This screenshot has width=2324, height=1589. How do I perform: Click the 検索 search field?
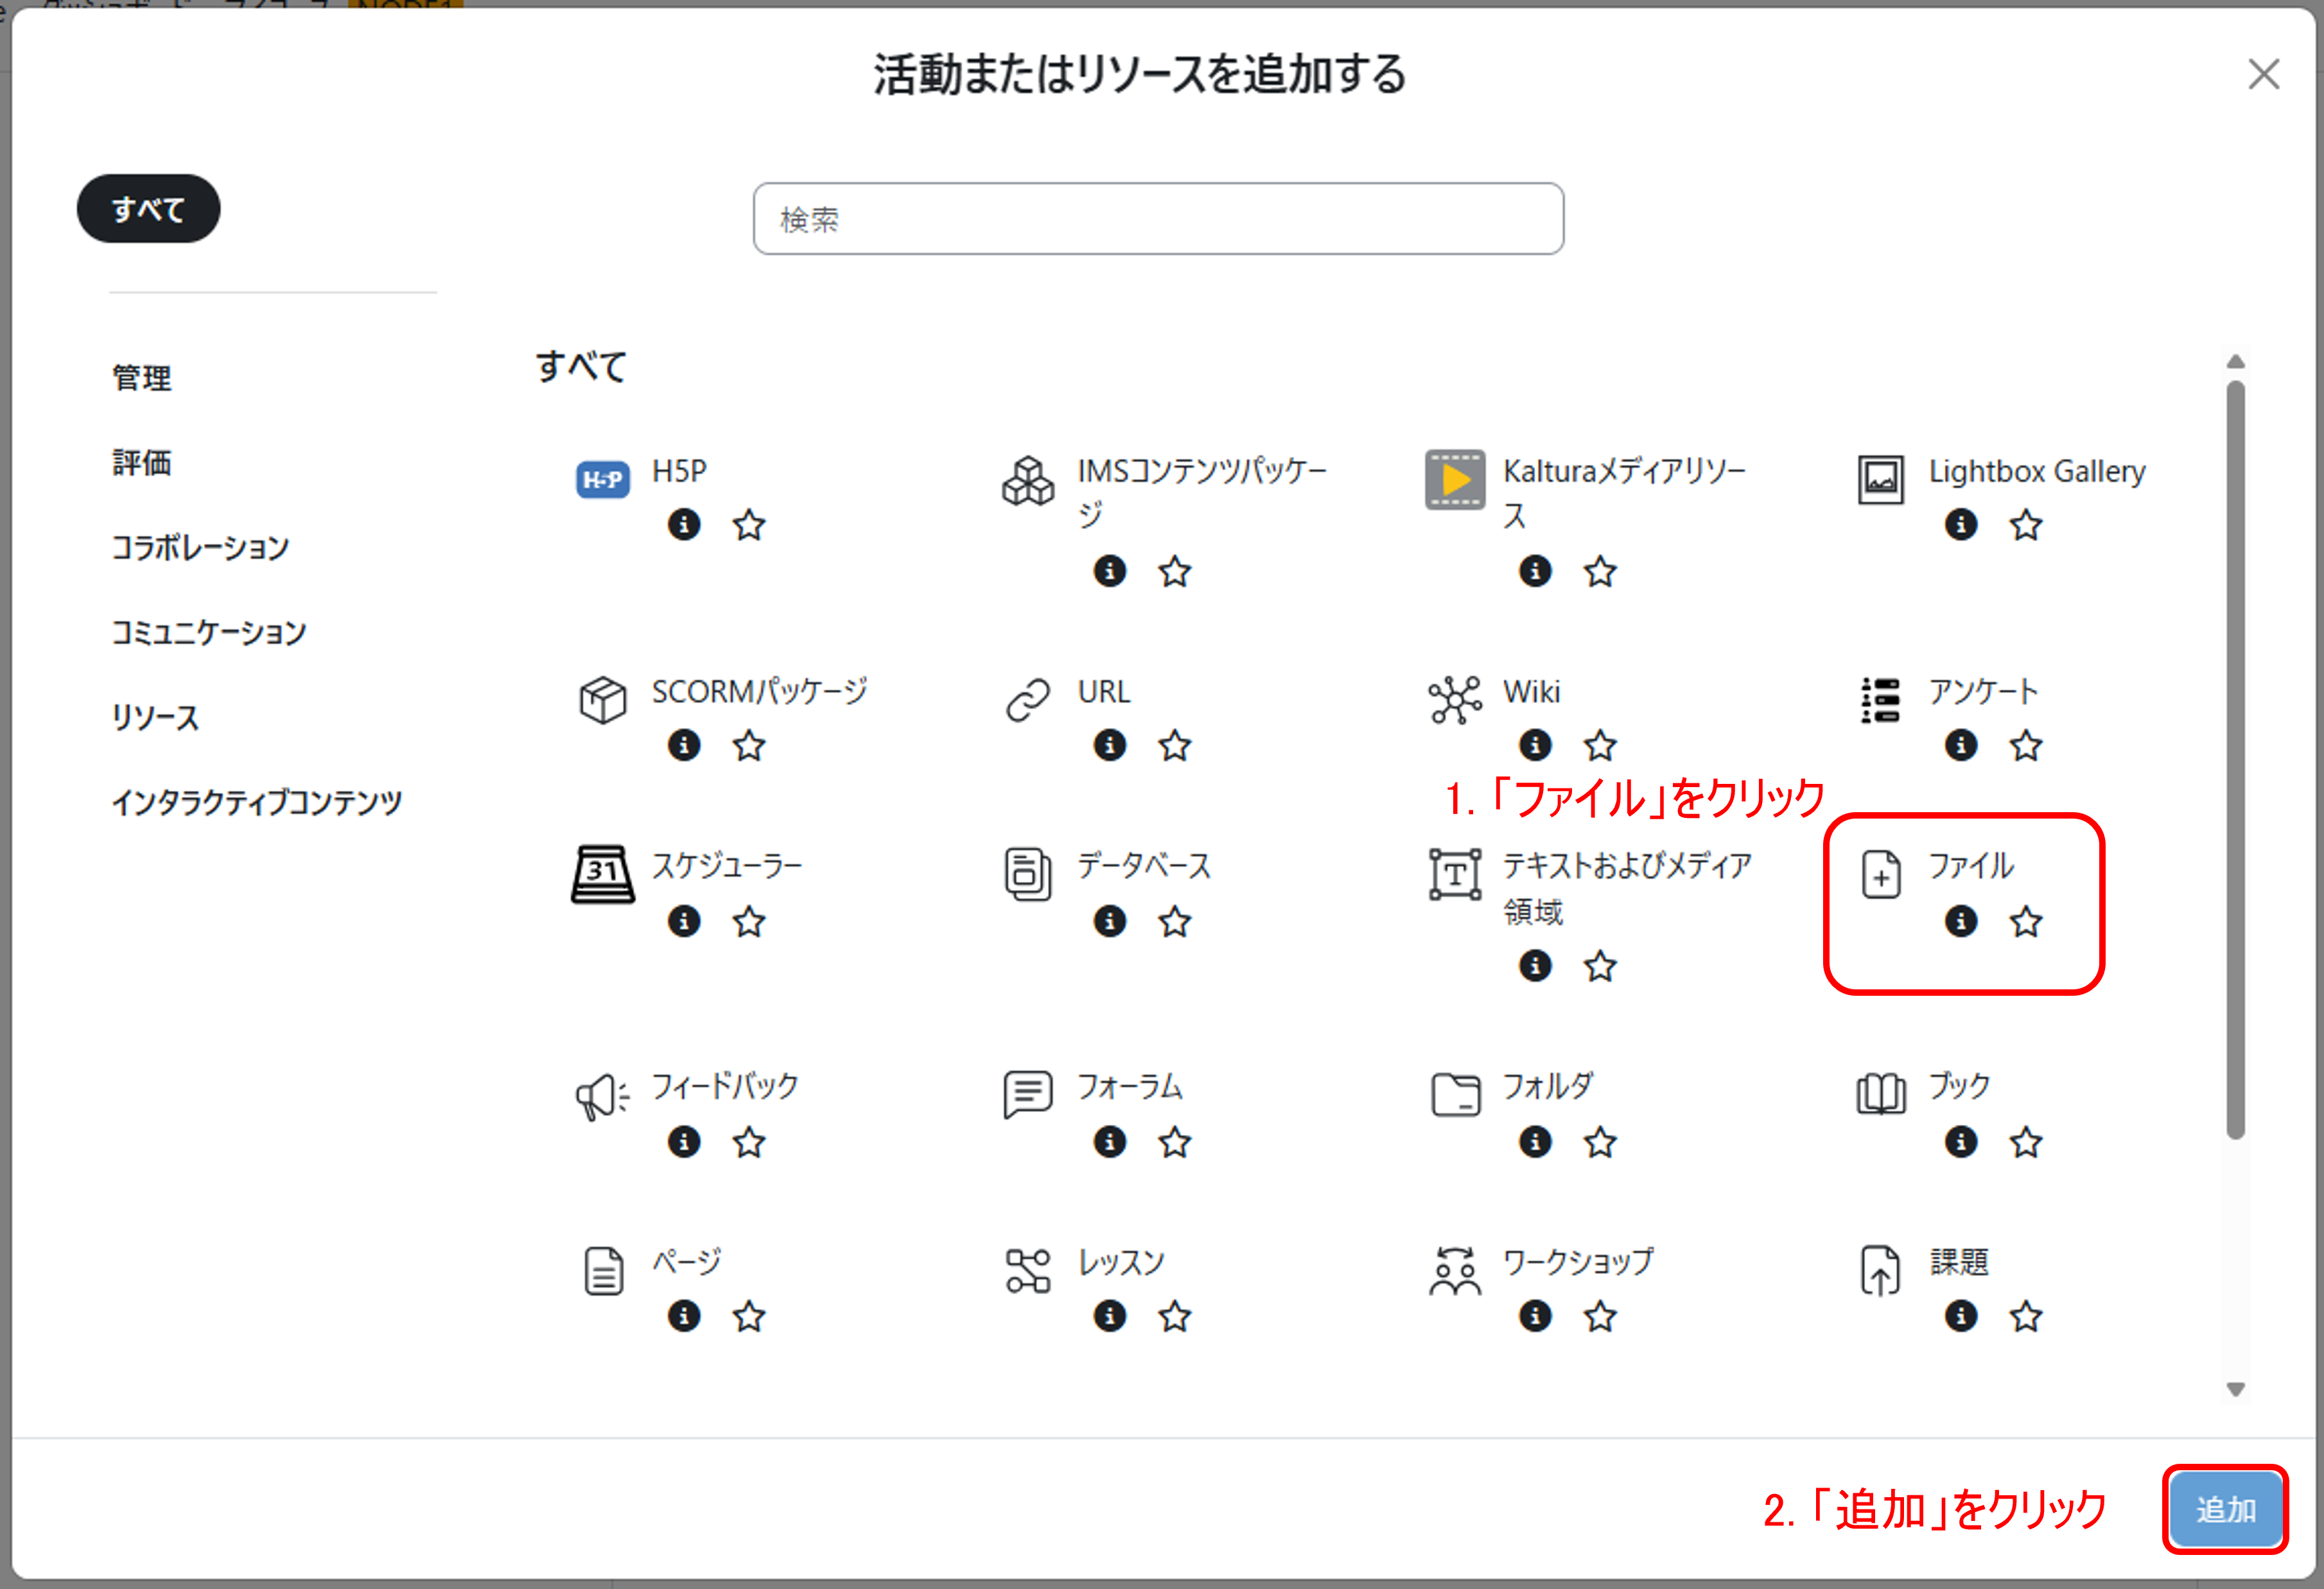pos(1158,219)
